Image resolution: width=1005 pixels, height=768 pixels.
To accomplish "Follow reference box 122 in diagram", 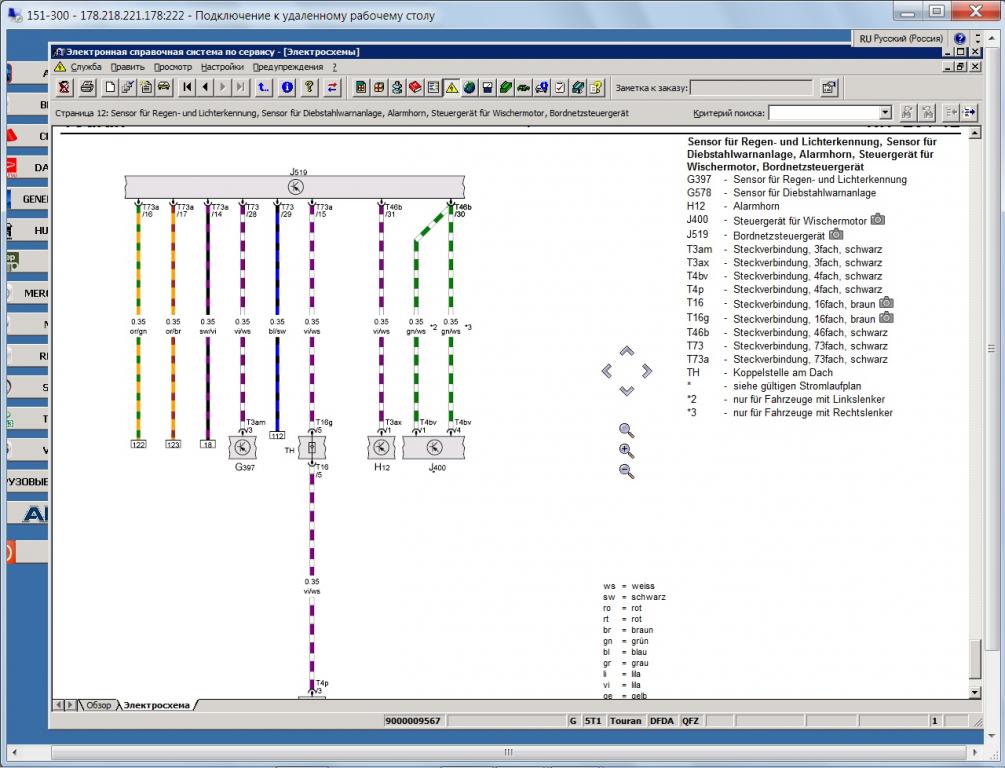I will pos(138,444).
